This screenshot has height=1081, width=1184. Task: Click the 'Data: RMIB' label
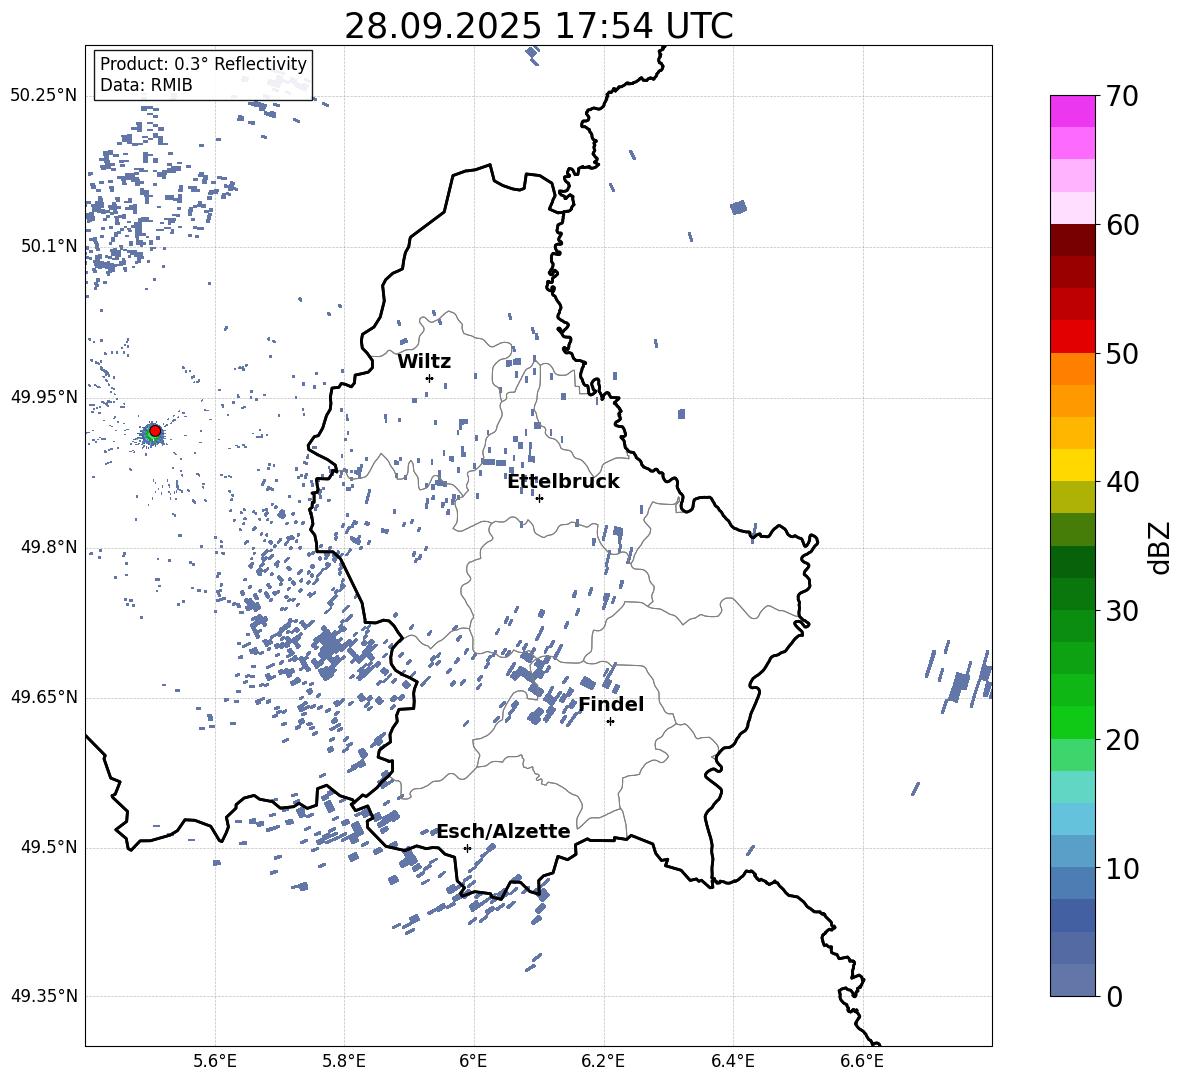tap(146, 85)
